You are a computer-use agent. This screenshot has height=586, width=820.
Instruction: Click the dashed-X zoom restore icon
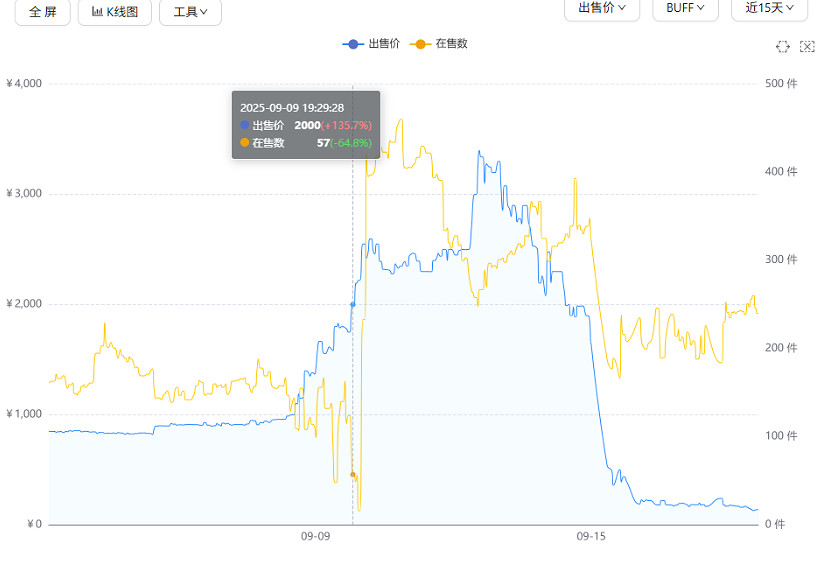point(806,46)
